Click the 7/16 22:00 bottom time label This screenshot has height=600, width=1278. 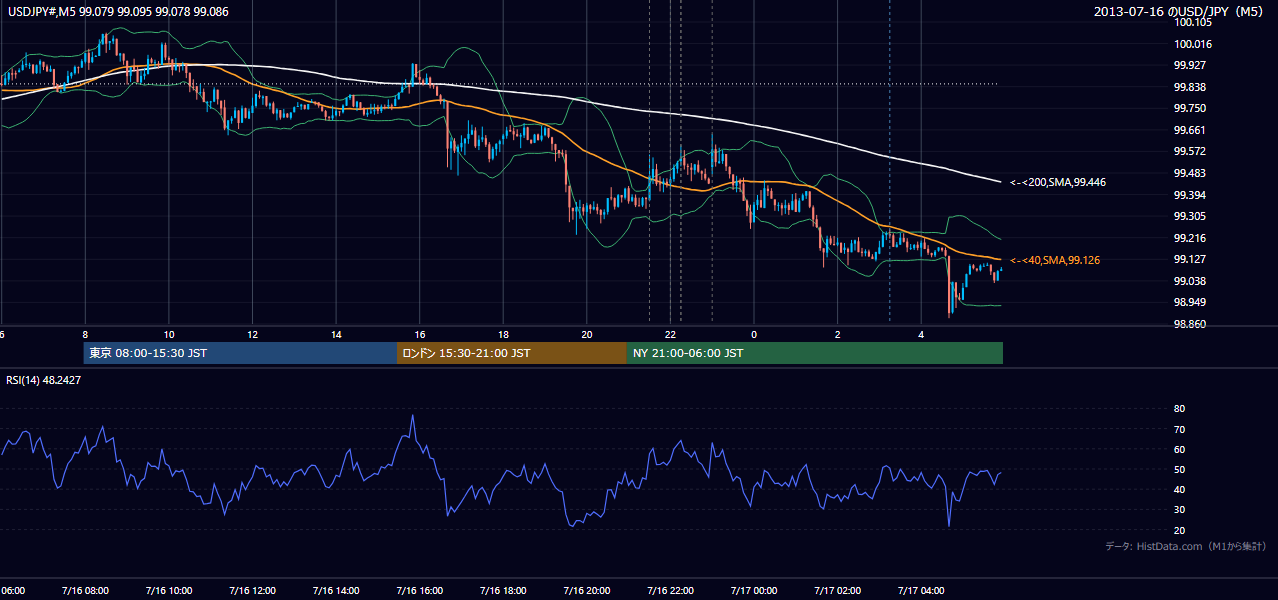click(x=671, y=590)
